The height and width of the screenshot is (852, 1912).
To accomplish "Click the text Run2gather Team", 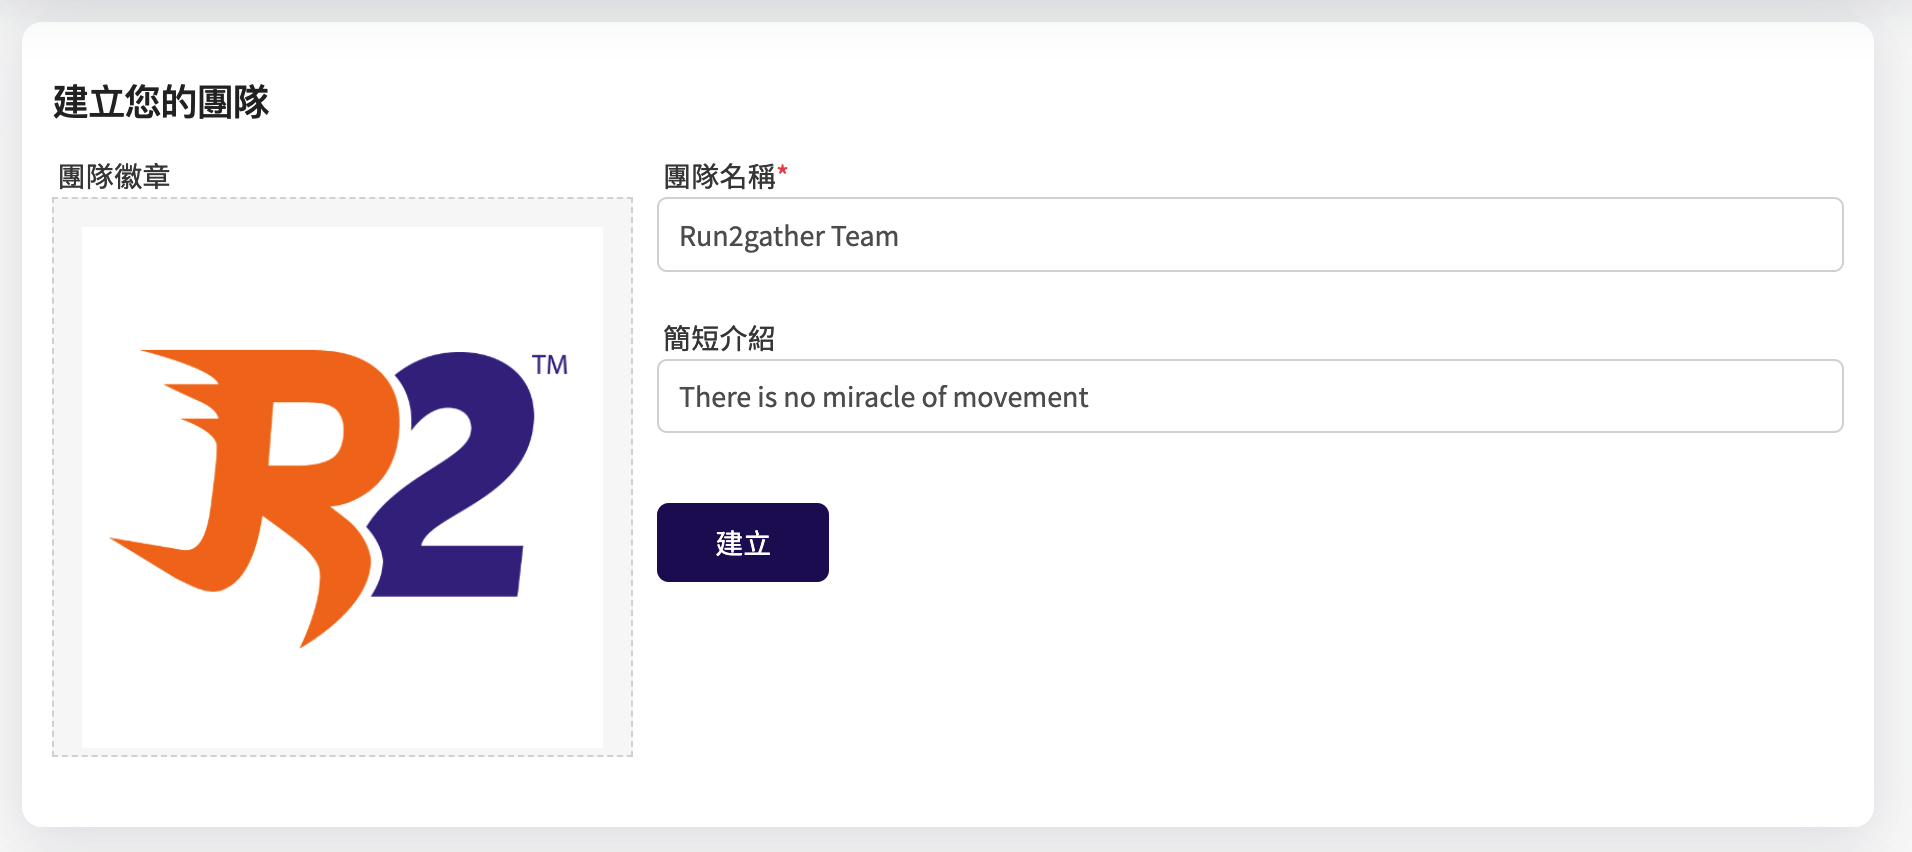I will coord(789,236).
